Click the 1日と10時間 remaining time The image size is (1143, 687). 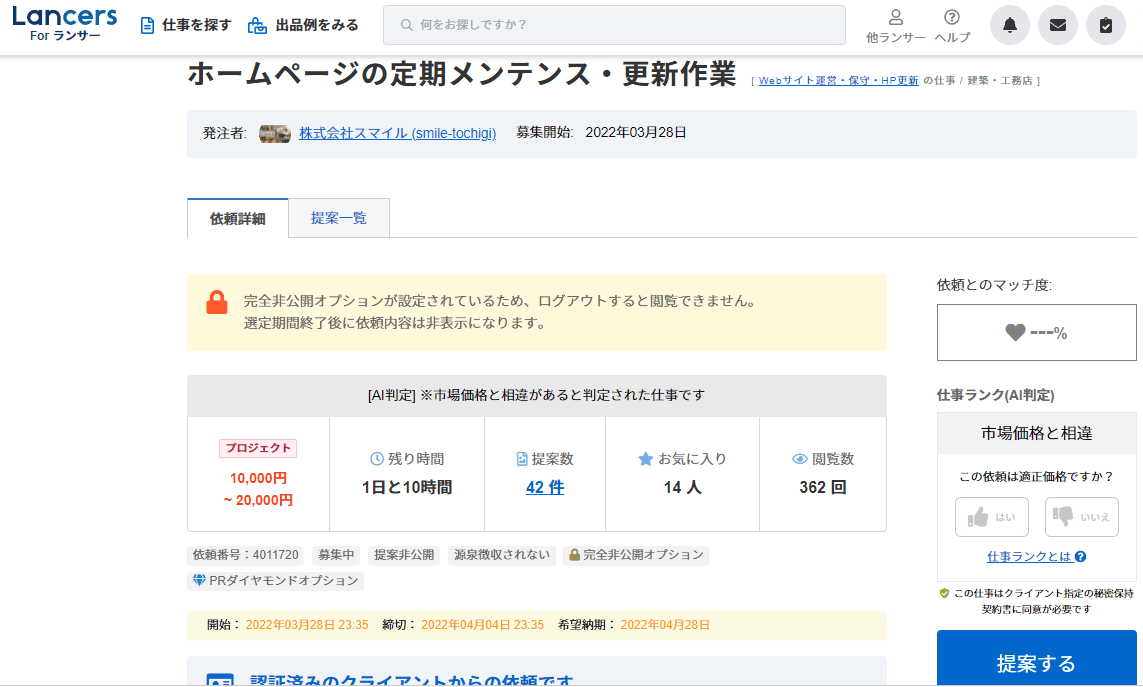tap(407, 487)
